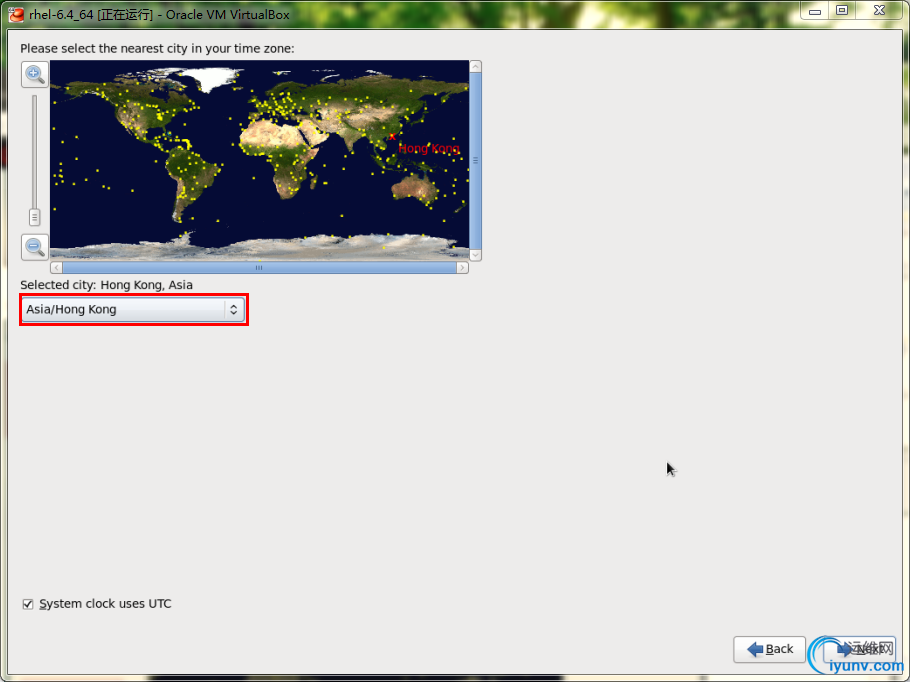Click the map vertical scrollbar down arrow
This screenshot has width=910, height=682.
[475, 255]
